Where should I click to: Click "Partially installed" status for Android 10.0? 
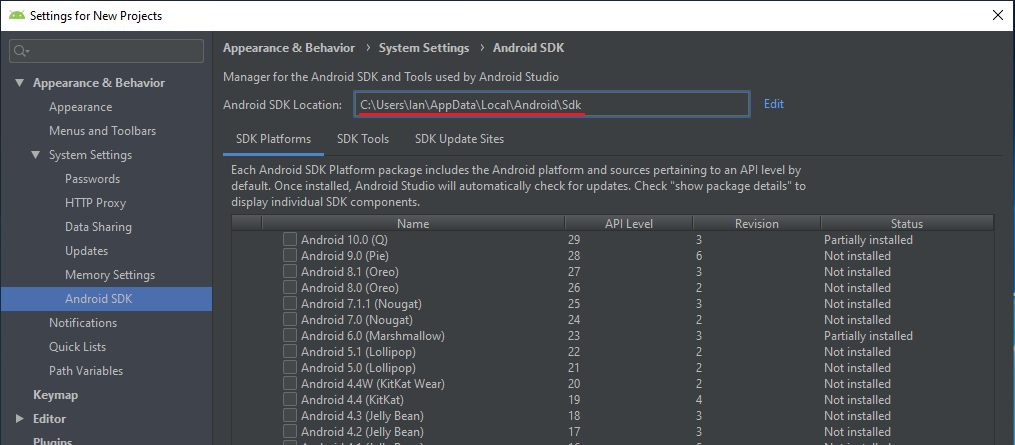point(868,240)
